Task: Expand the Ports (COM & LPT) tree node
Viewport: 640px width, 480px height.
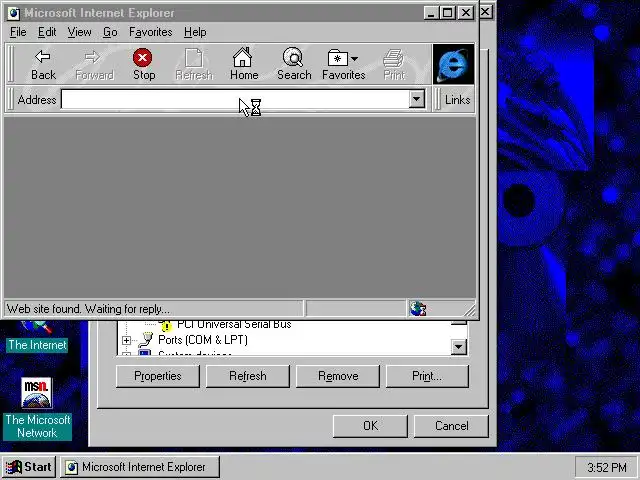Action: click(126, 340)
